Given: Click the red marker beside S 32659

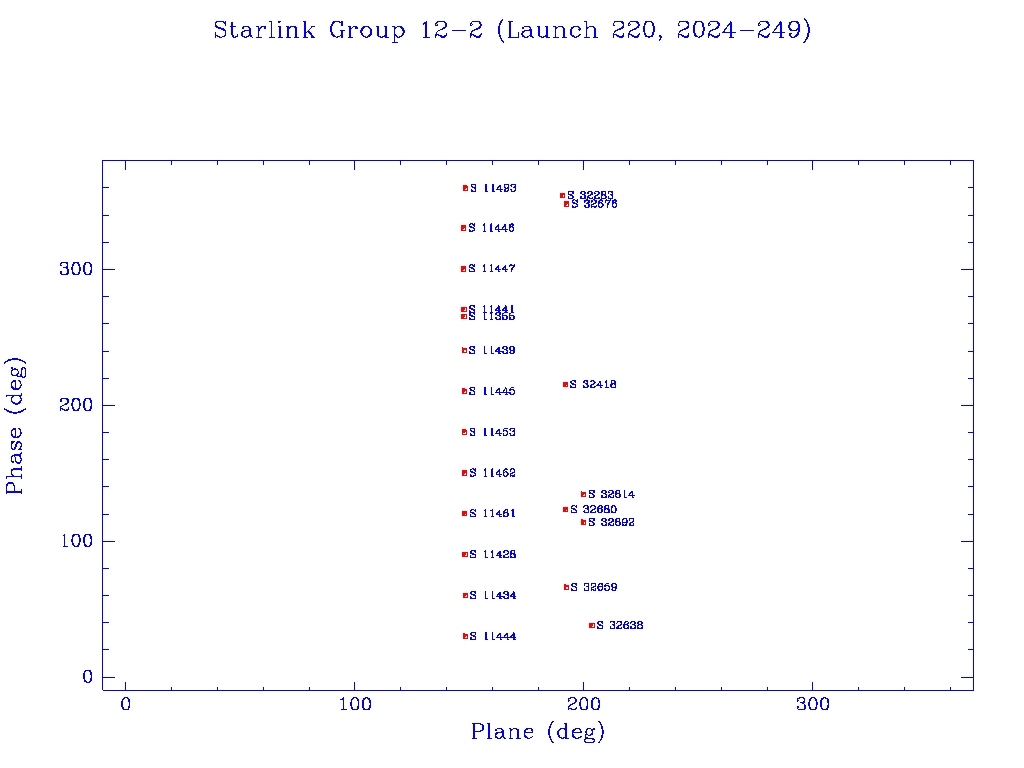Looking at the screenshot, I should tap(566, 587).
